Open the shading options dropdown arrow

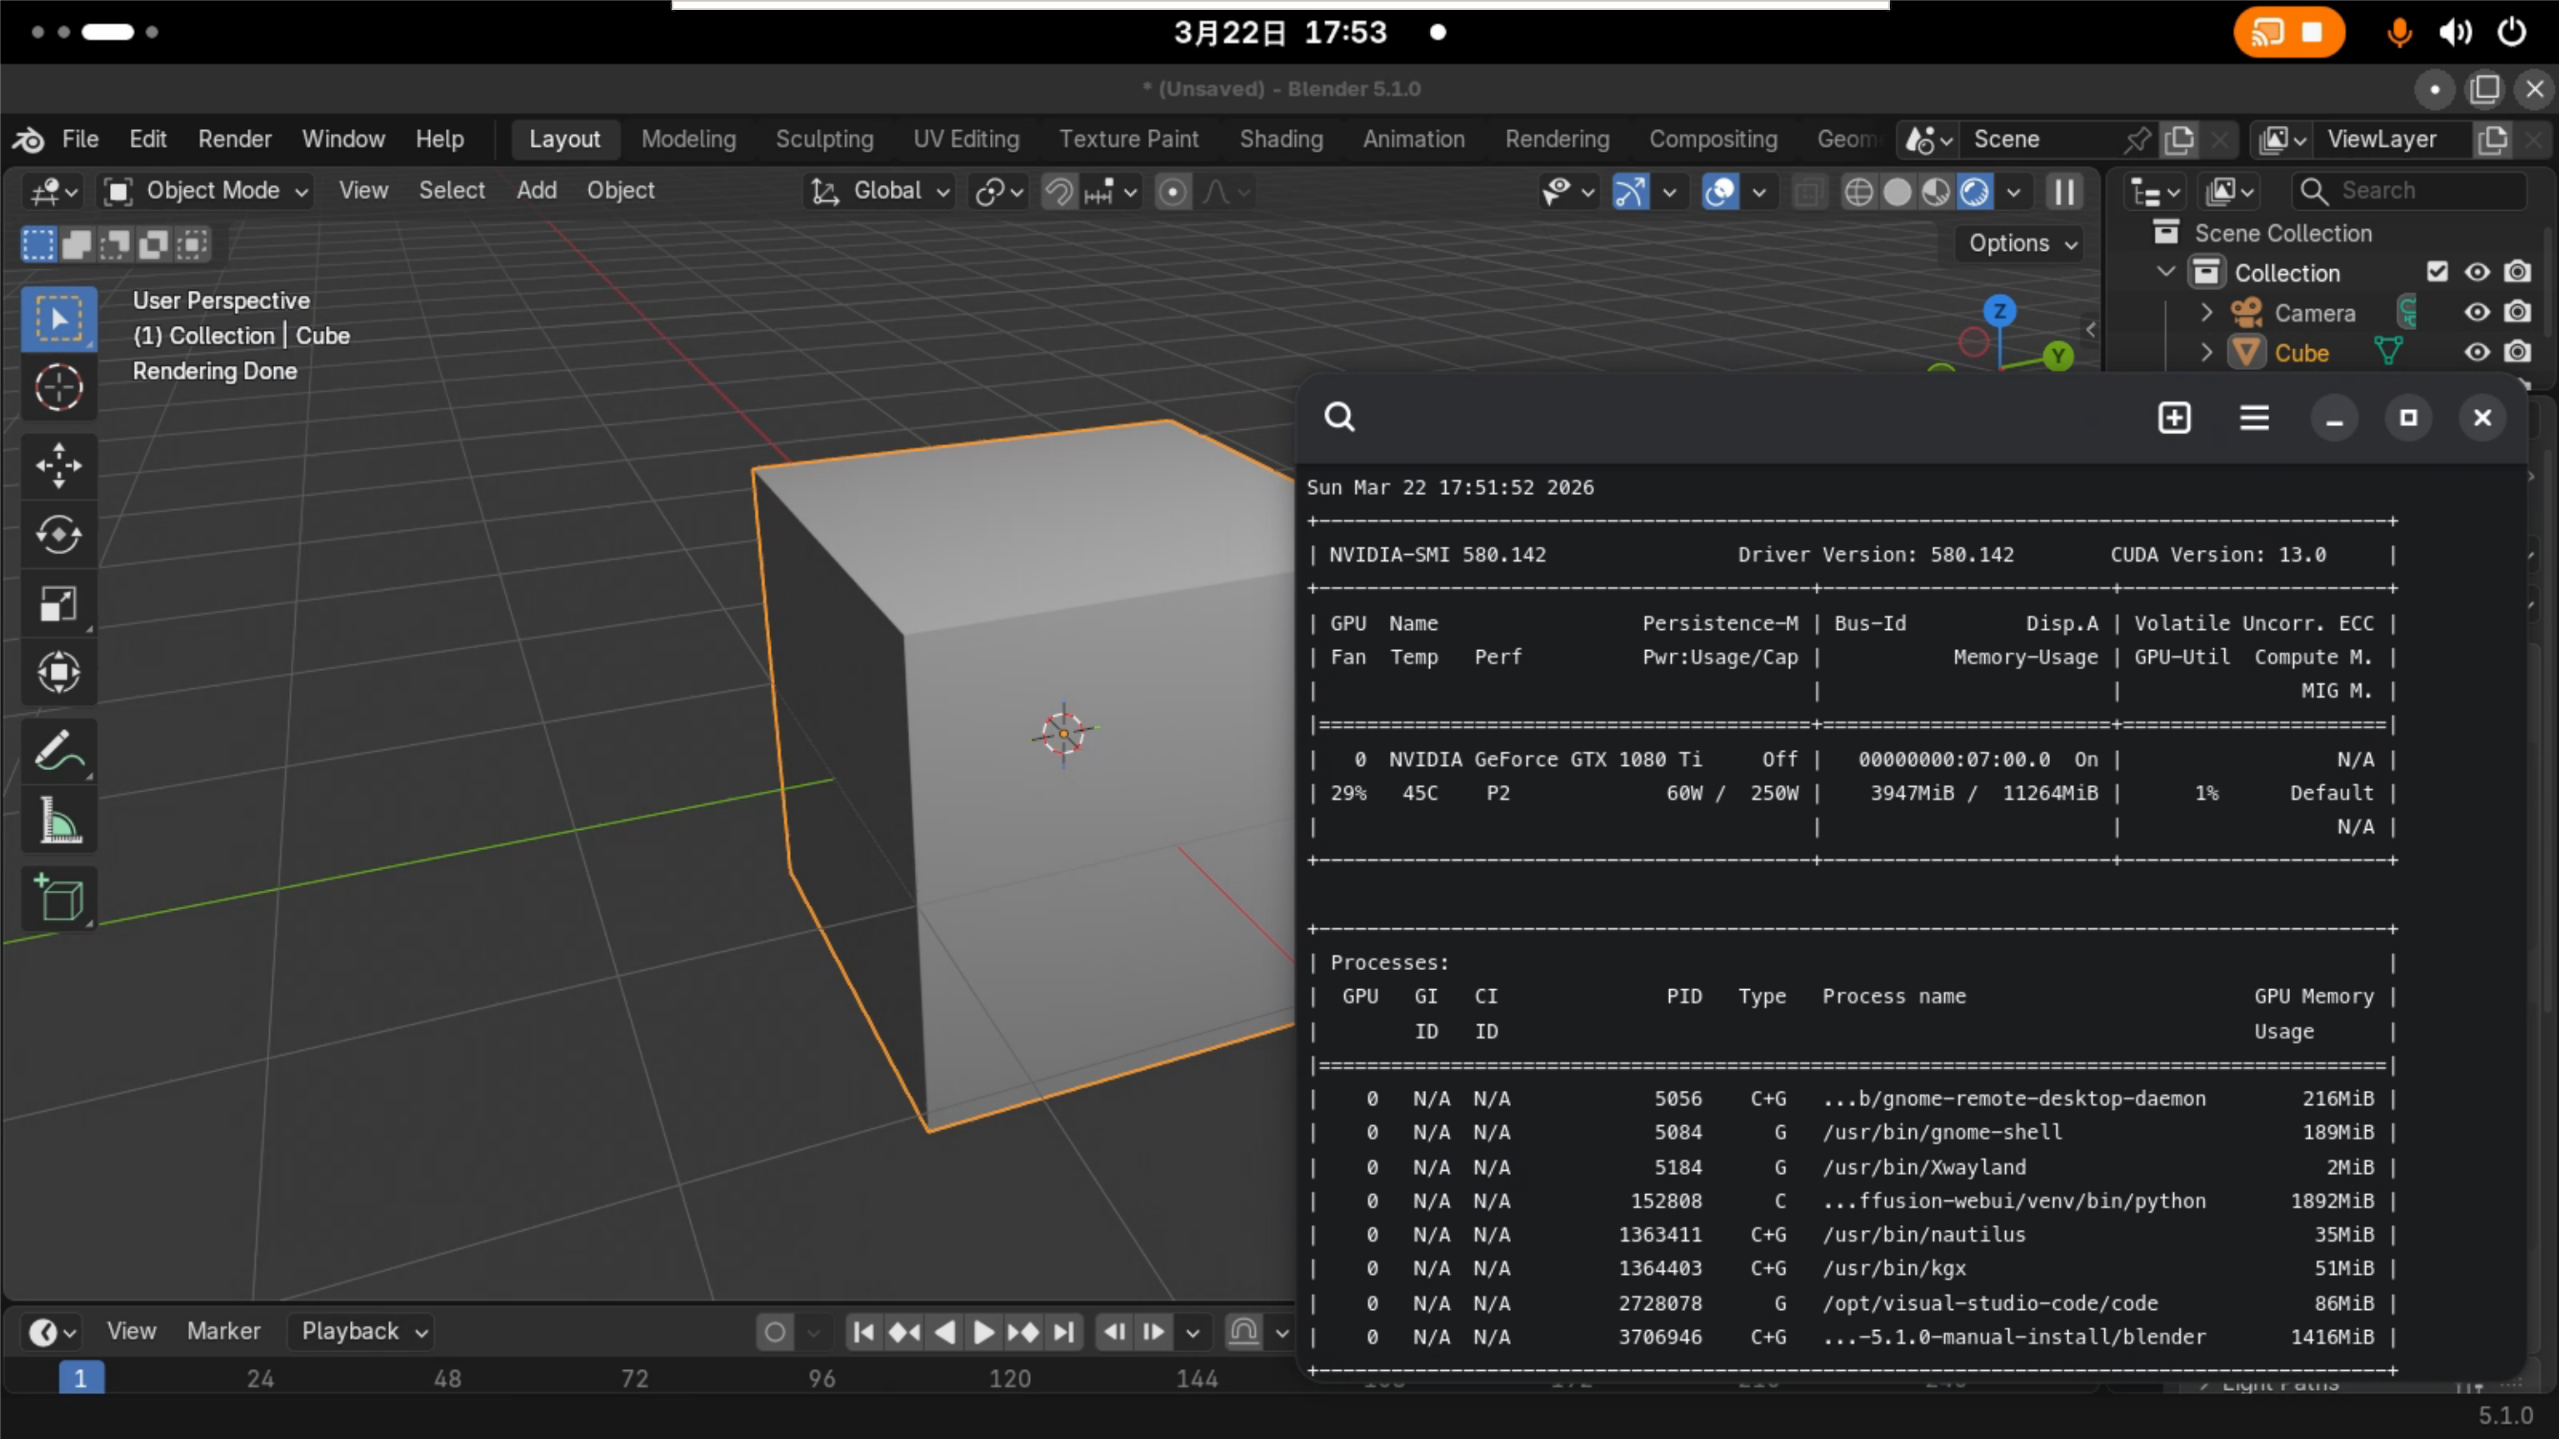[2014, 192]
